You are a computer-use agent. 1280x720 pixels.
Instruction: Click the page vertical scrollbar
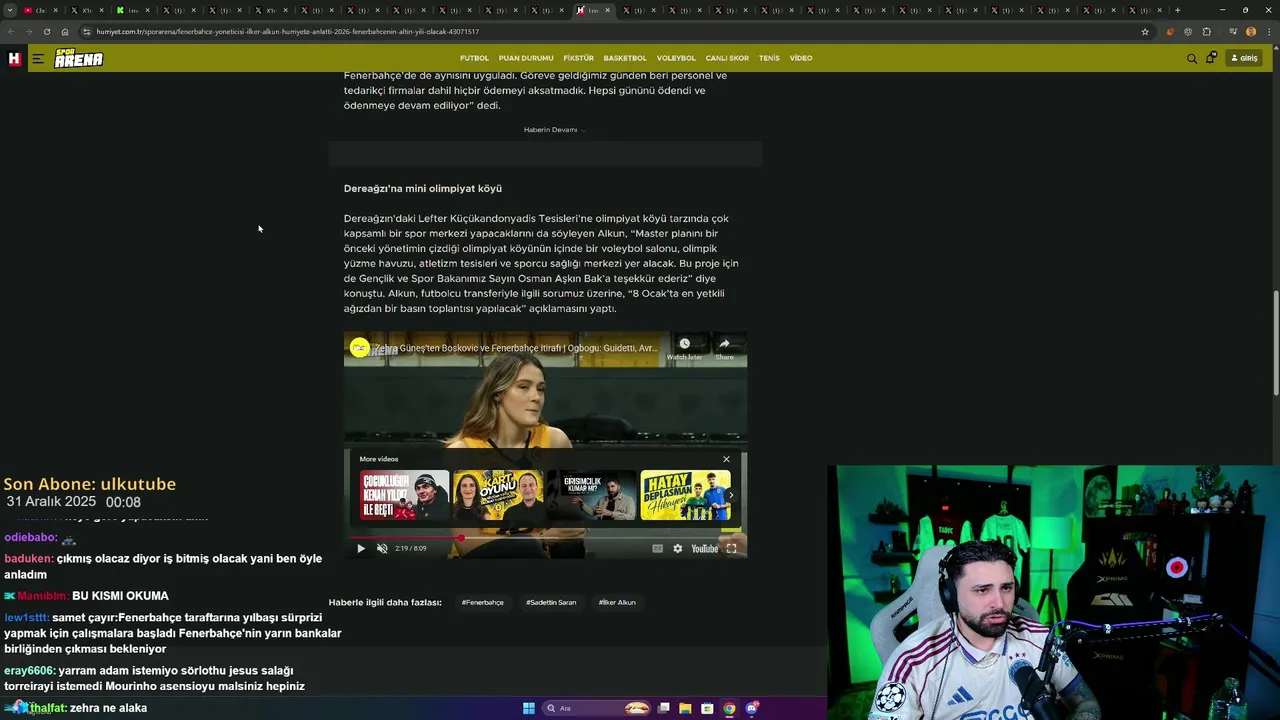1275,342
